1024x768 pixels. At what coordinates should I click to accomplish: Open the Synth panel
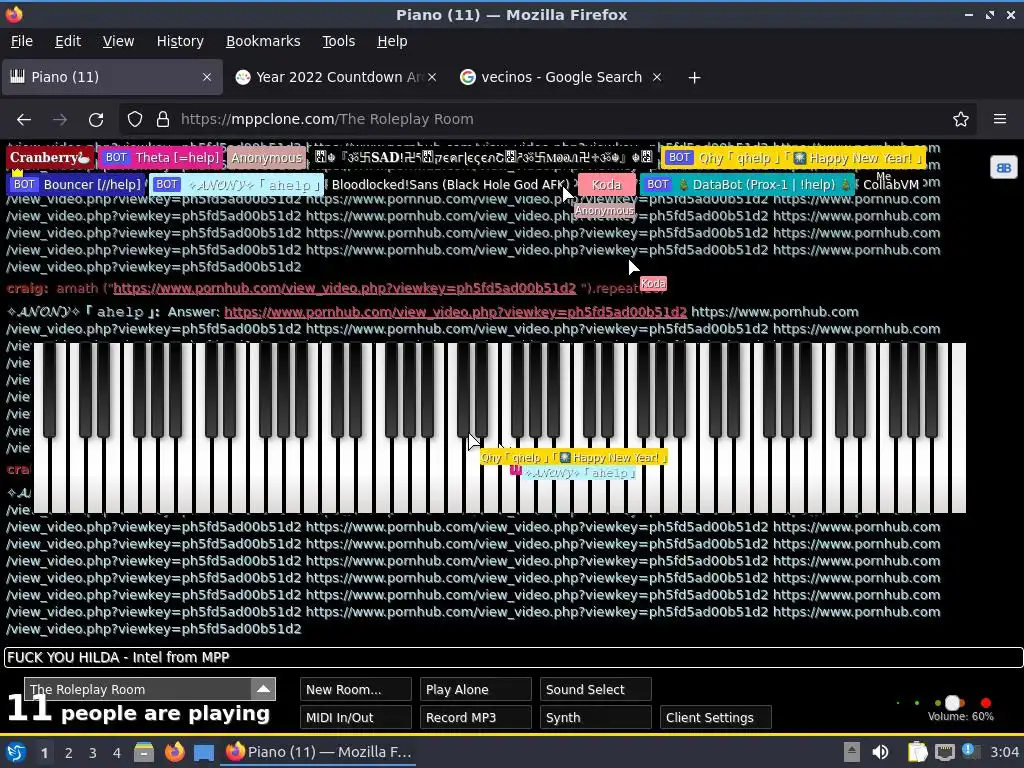596,717
